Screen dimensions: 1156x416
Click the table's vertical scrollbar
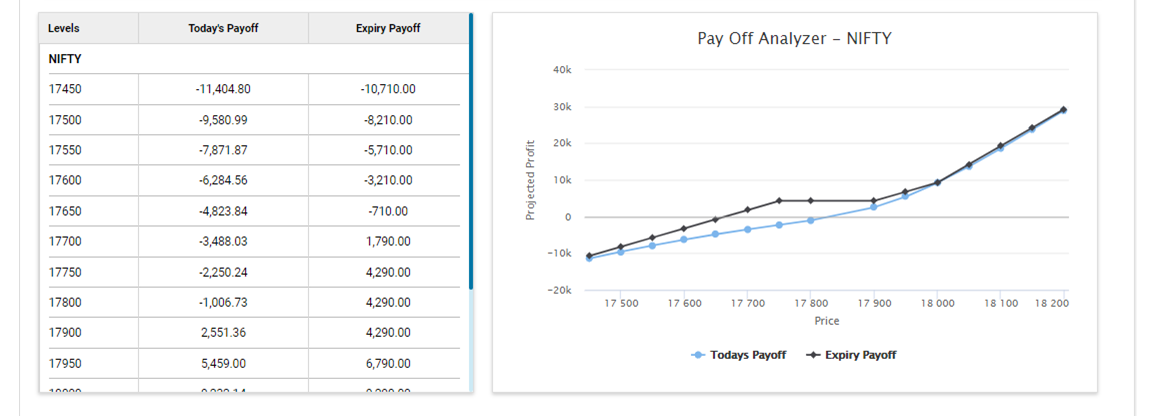point(470,150)
